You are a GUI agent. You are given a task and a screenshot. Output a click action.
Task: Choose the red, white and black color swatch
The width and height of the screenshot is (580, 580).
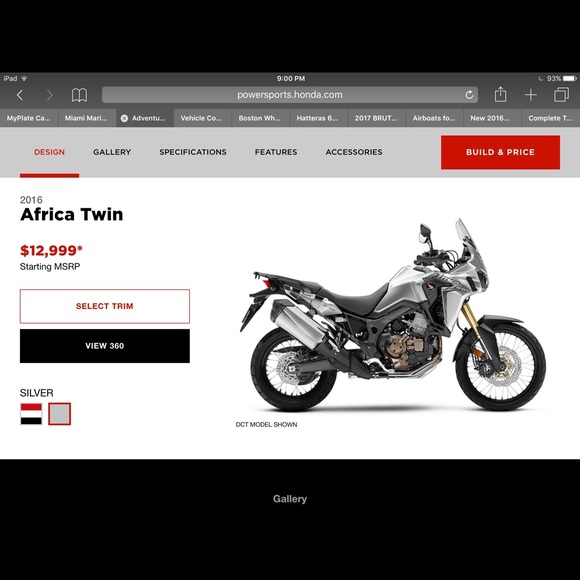31,414
